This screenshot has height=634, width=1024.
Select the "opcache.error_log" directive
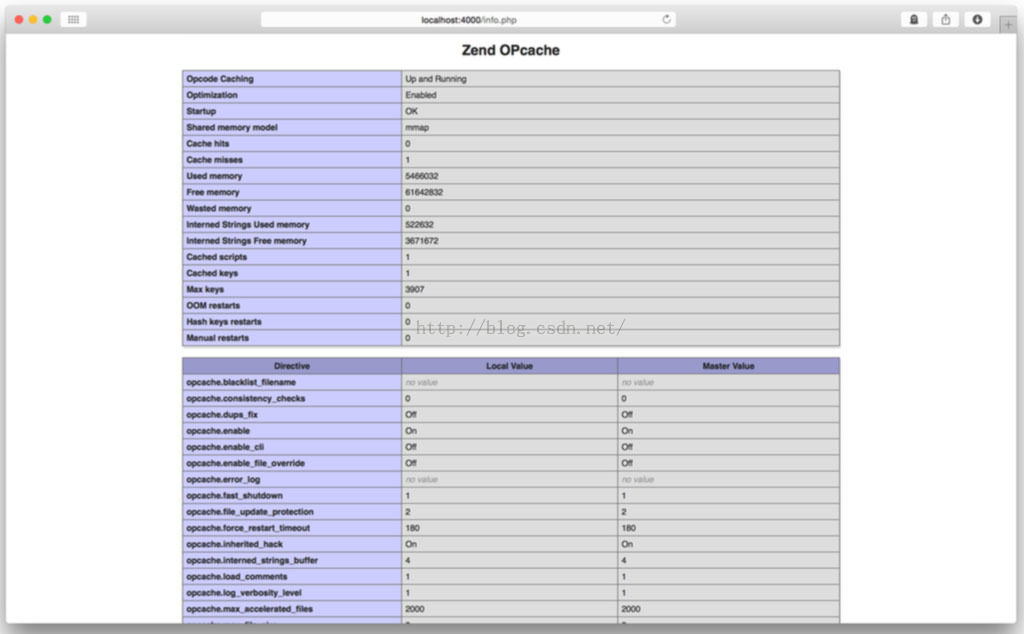(x=223, y=480)
